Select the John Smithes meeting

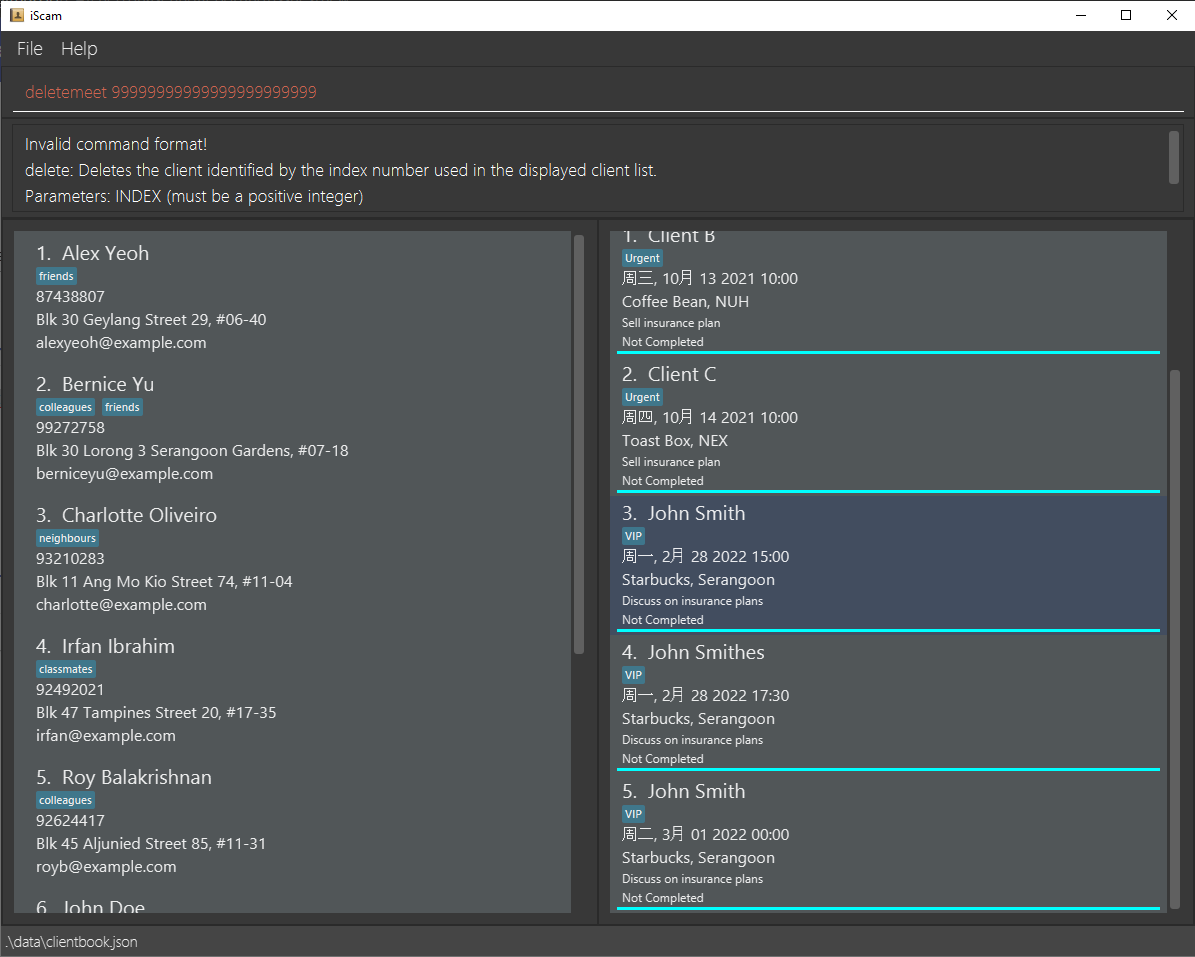[x=889, y=702]
